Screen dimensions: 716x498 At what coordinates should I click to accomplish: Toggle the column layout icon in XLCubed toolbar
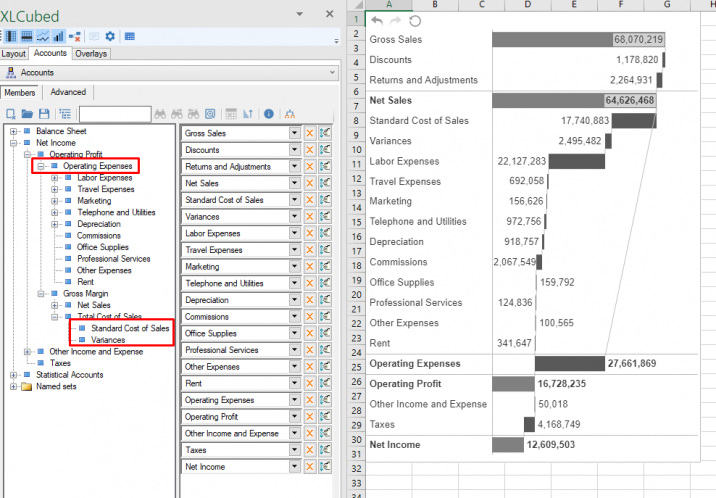point(11,37)
